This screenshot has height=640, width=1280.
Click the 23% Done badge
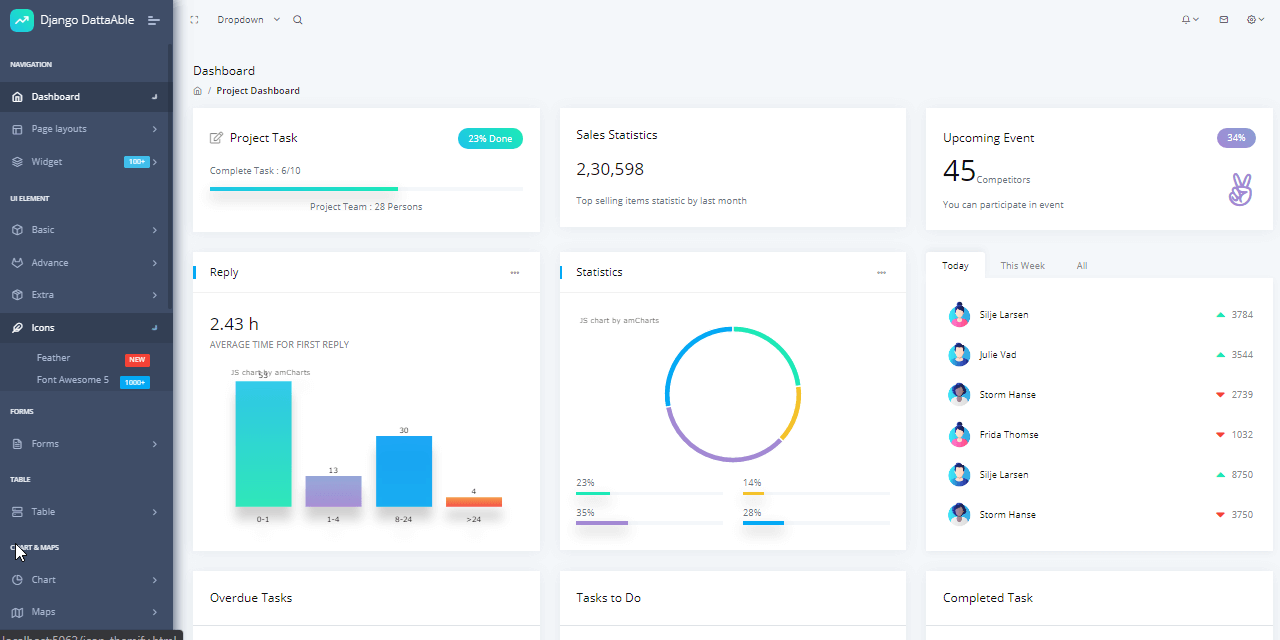pyautogui.click(x=490, y=138)
